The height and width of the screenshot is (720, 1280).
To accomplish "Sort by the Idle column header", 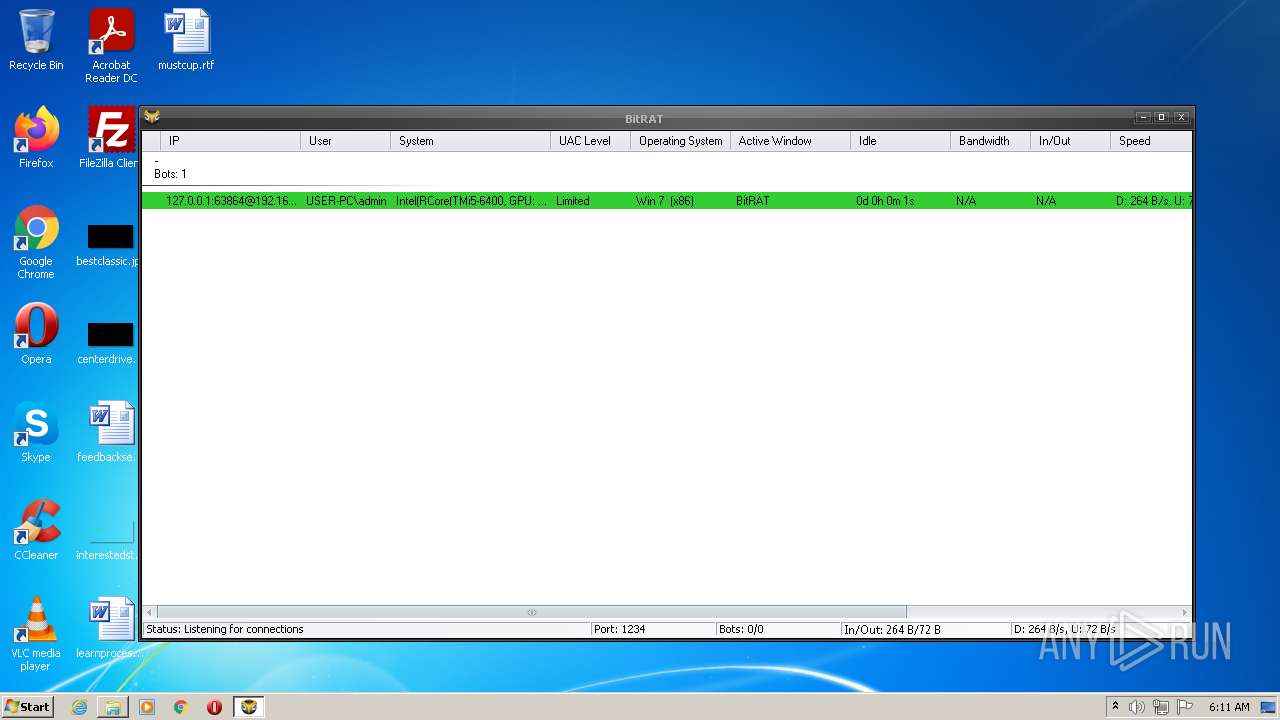I will pyautogui.click(x=900, y=141).
